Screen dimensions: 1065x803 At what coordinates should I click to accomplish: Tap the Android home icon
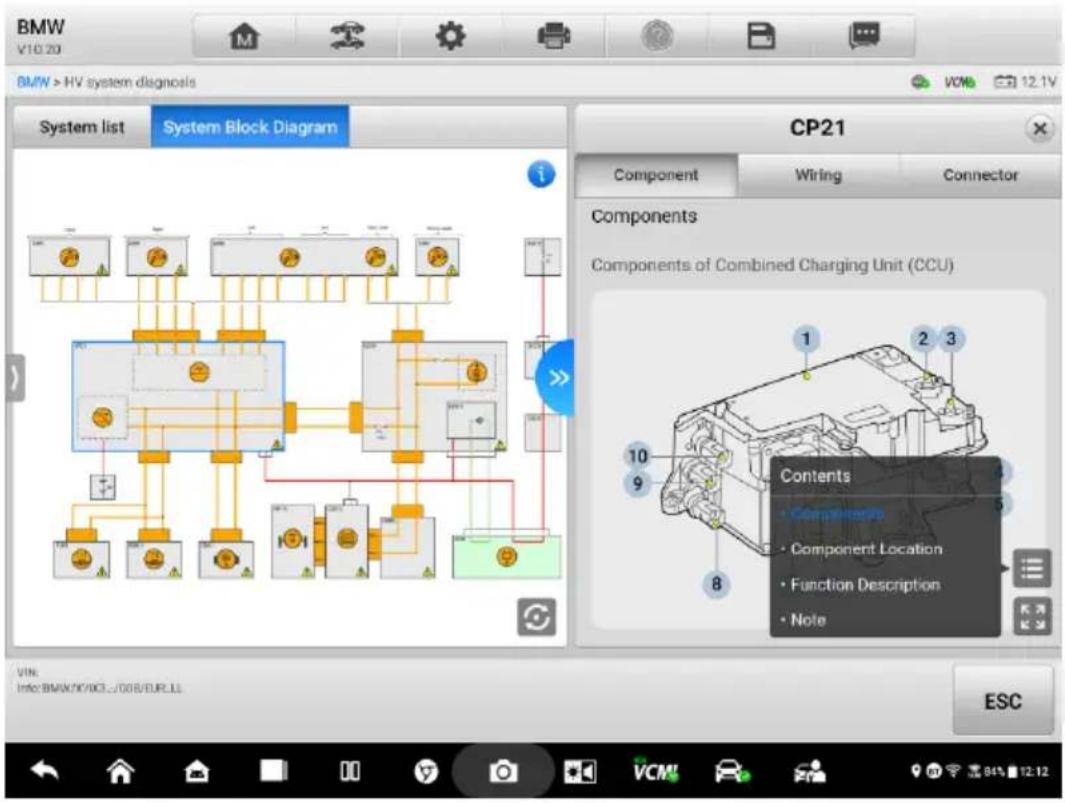[120, 770]
